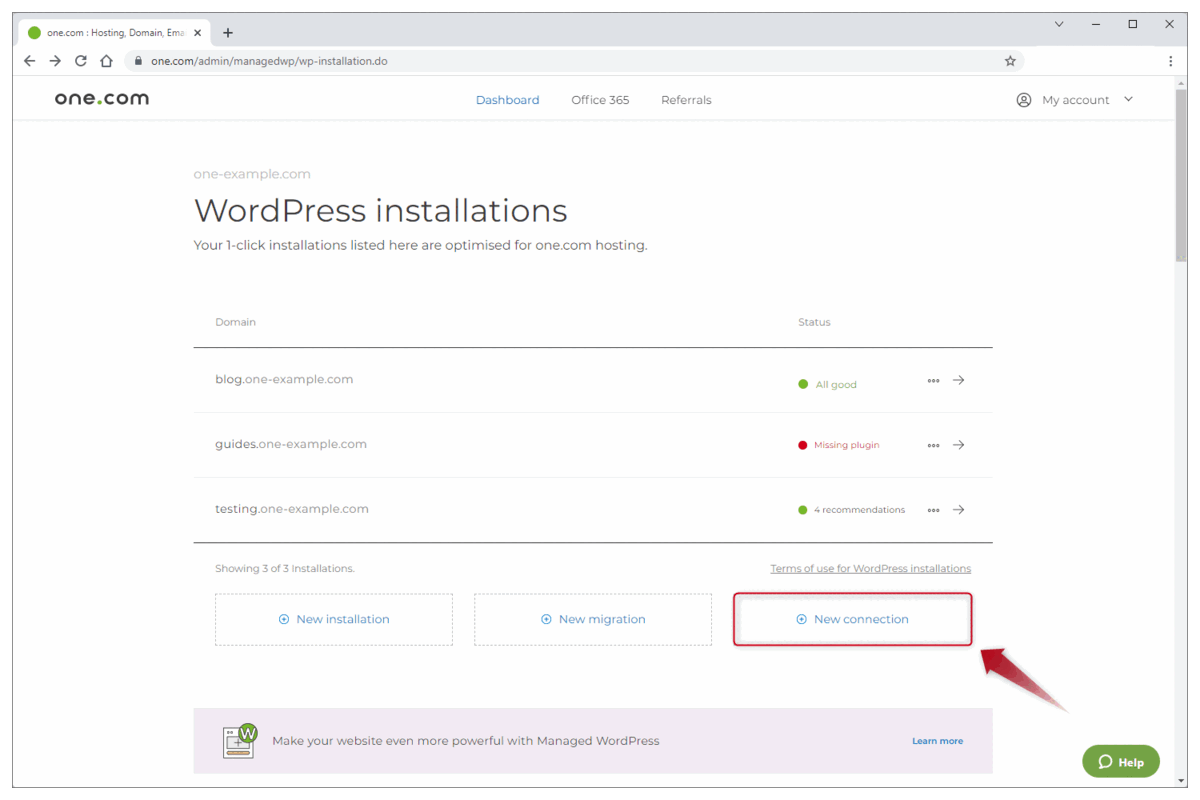
Task: Bookmark this page using the star icon
Action: click(1010, 60)
